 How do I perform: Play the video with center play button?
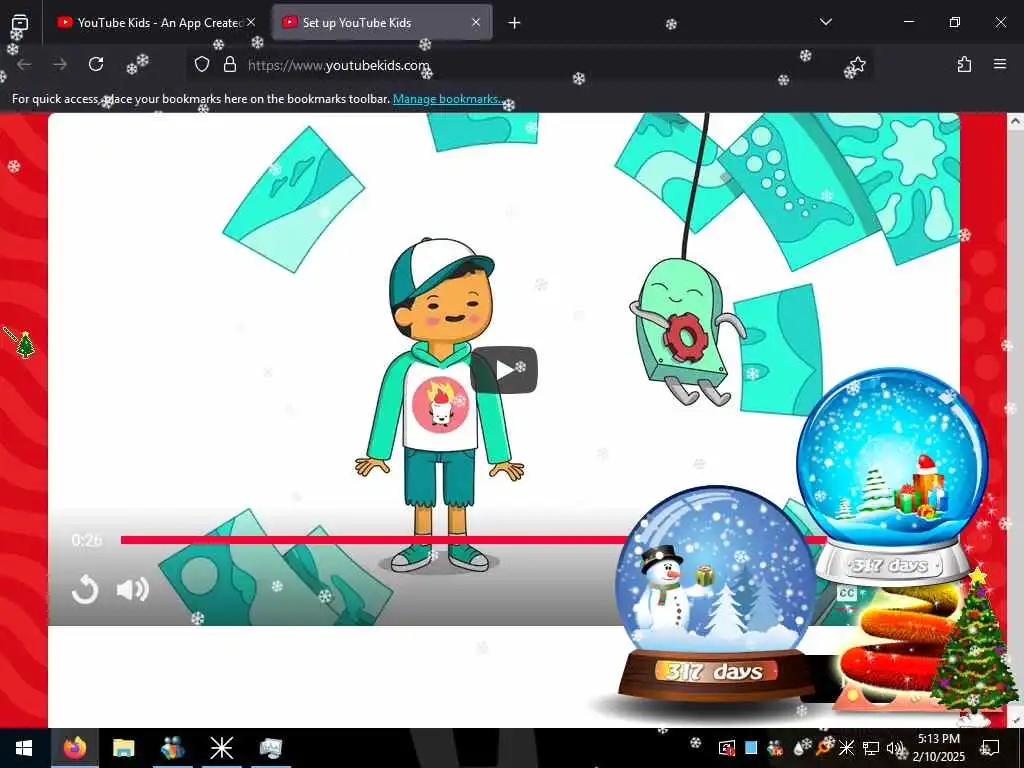coord(504,370)
